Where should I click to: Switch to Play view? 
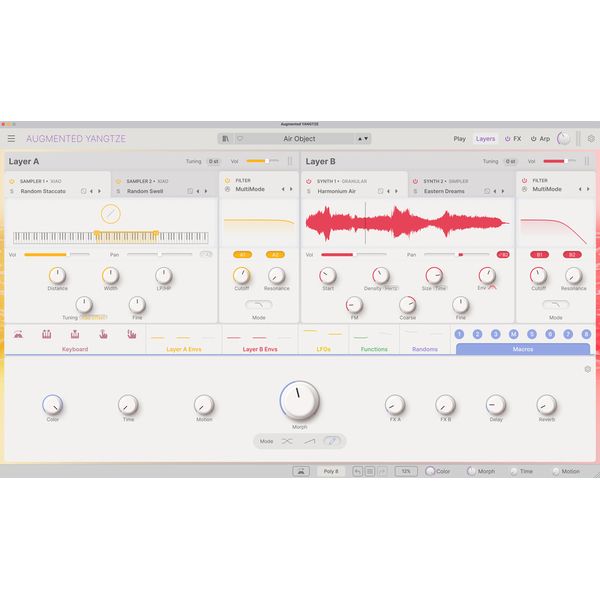pos(460,139)
